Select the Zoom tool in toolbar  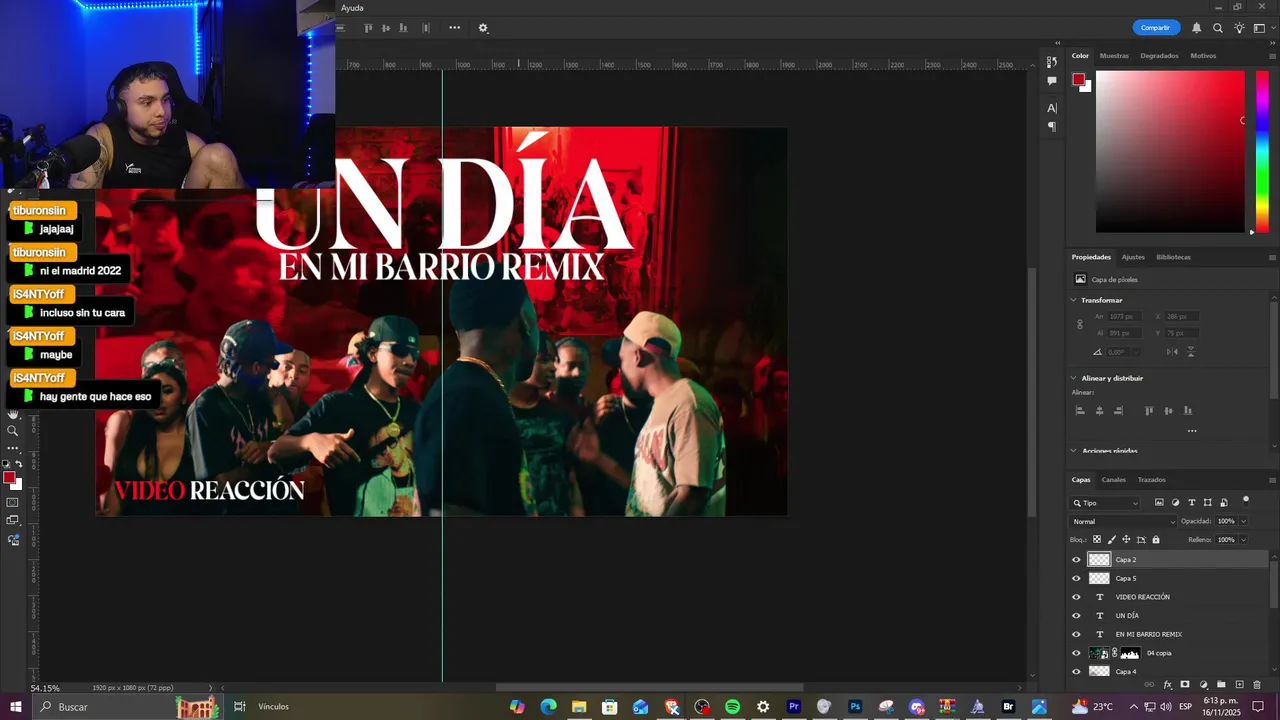[x=13, y=431]
